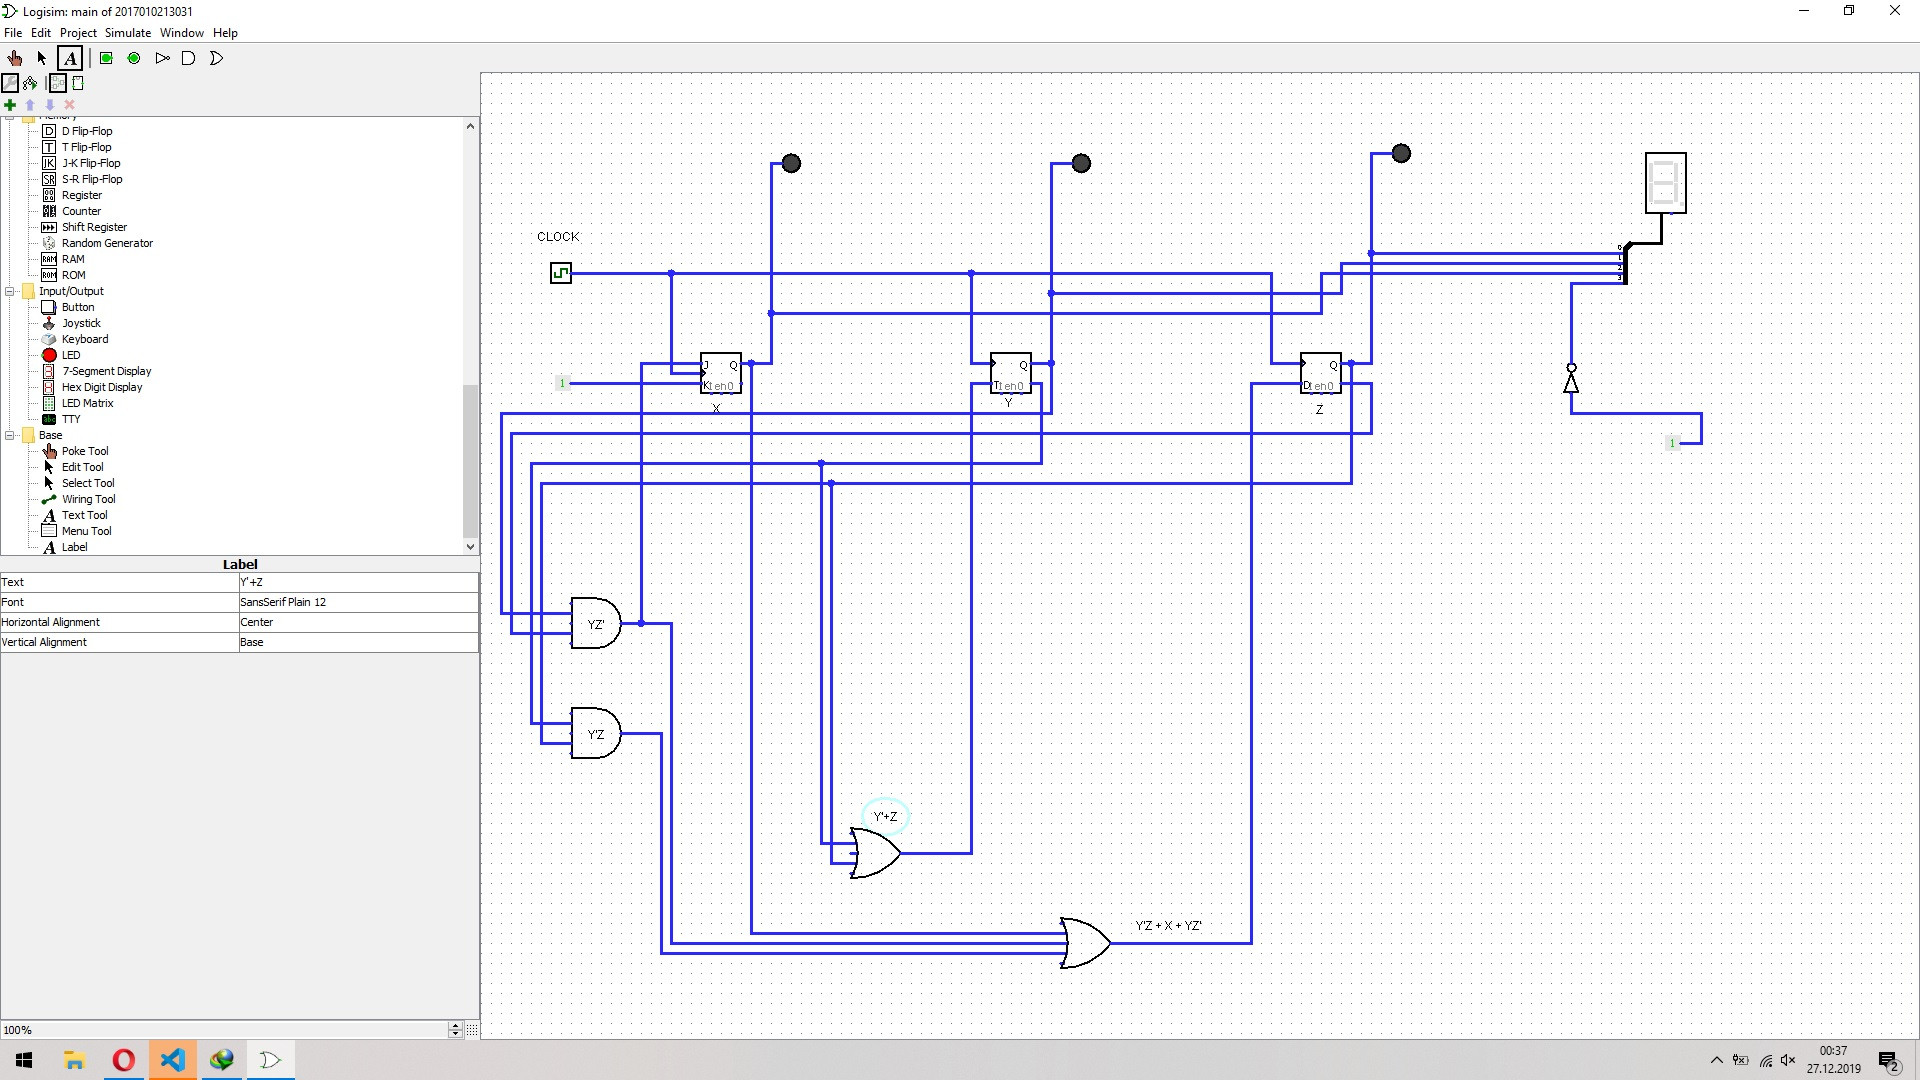Open the Window menu
1920x1080 pixels.
pyautogui.click(x=182, y=33)
